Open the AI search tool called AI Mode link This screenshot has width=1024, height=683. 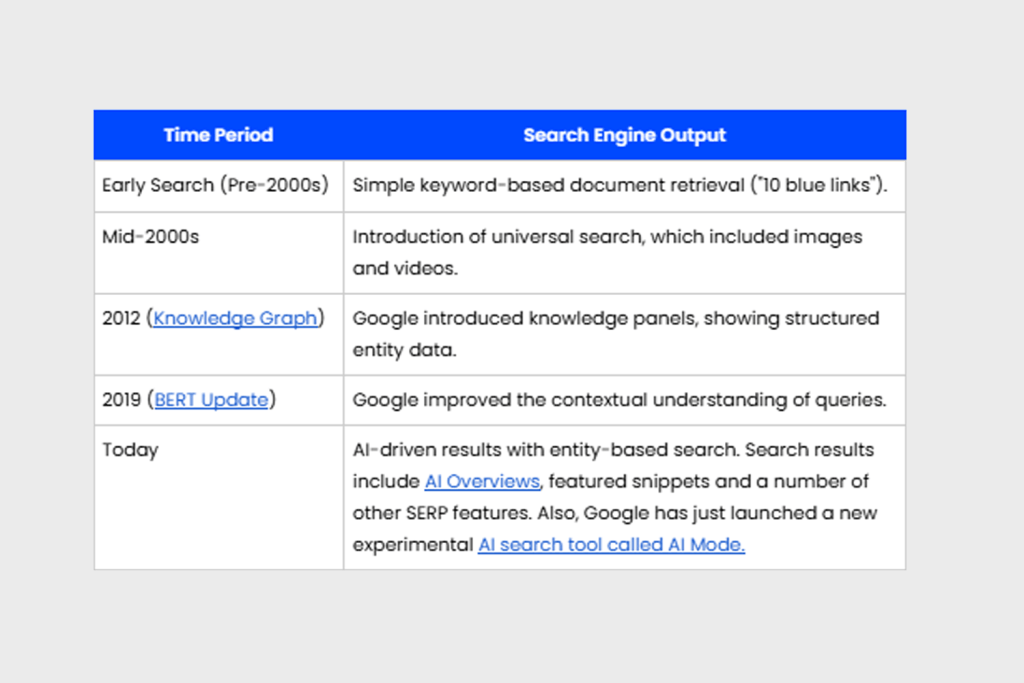pyautogui.click(x=611, y=545)
